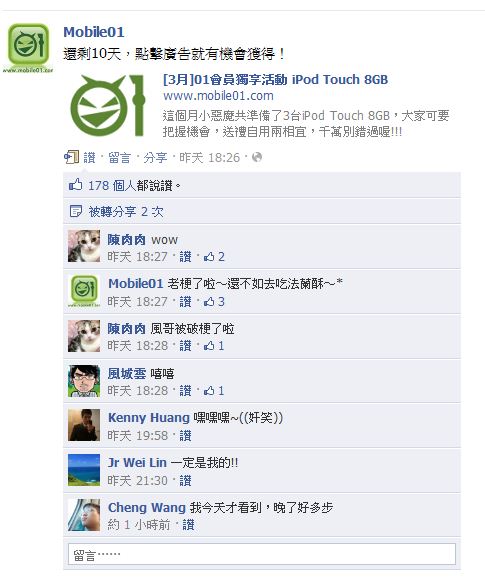Click thumbs-up count 3 on Mobile01's comment
The width and height of the screenshot is (485, 580).
[214, 302]
